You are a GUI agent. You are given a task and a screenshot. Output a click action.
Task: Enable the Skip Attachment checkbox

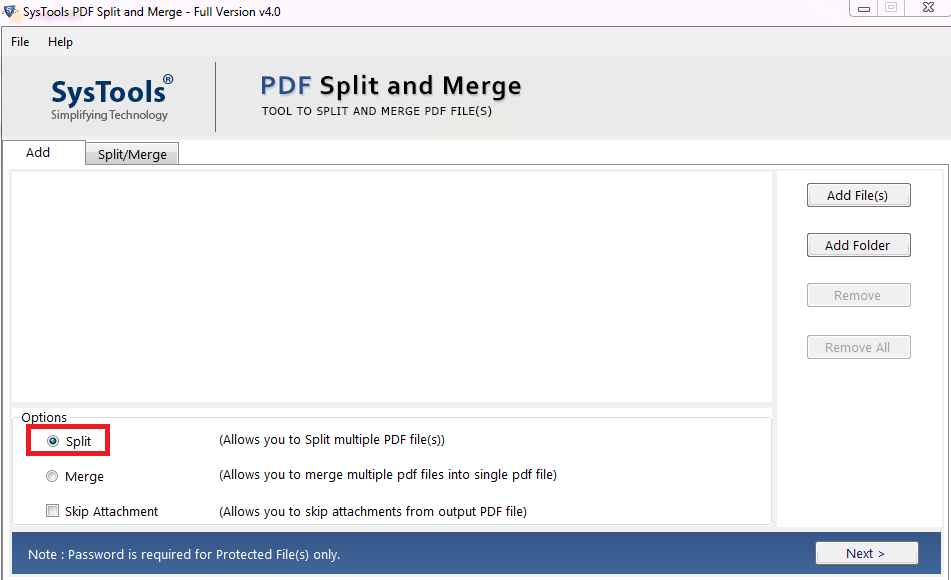tap(53, 511)
